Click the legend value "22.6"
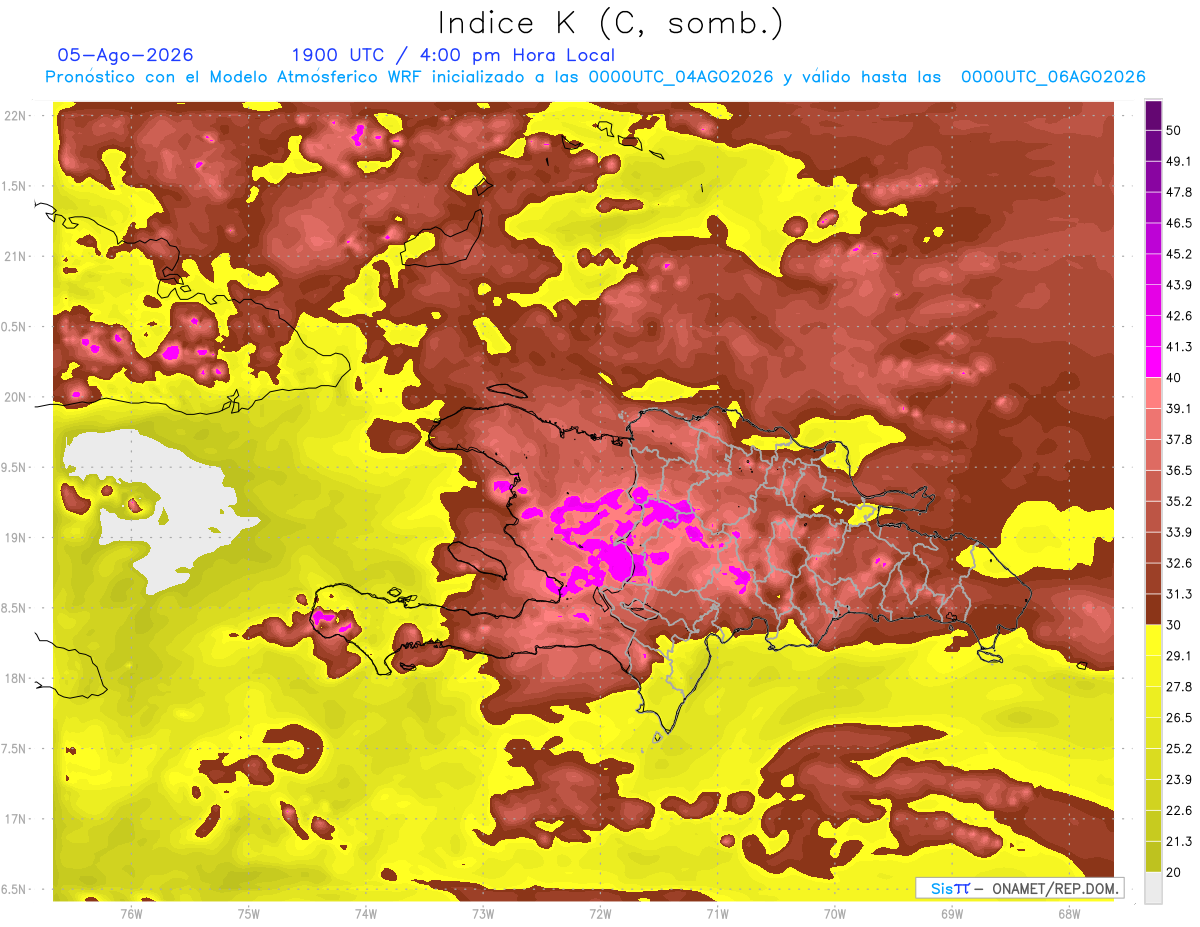 coord(1178,811)
